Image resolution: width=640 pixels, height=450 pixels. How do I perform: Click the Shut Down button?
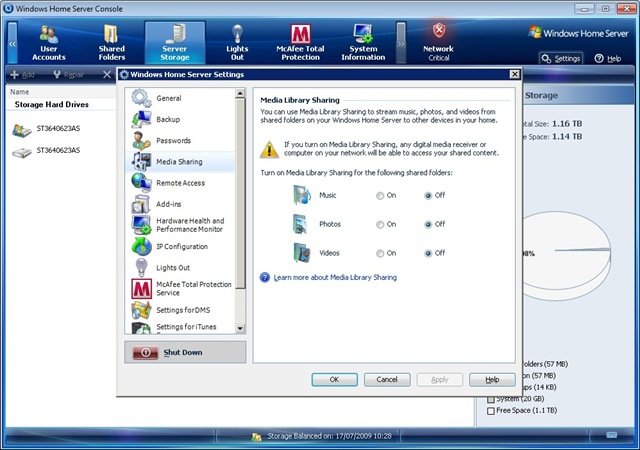click(185, 352)
